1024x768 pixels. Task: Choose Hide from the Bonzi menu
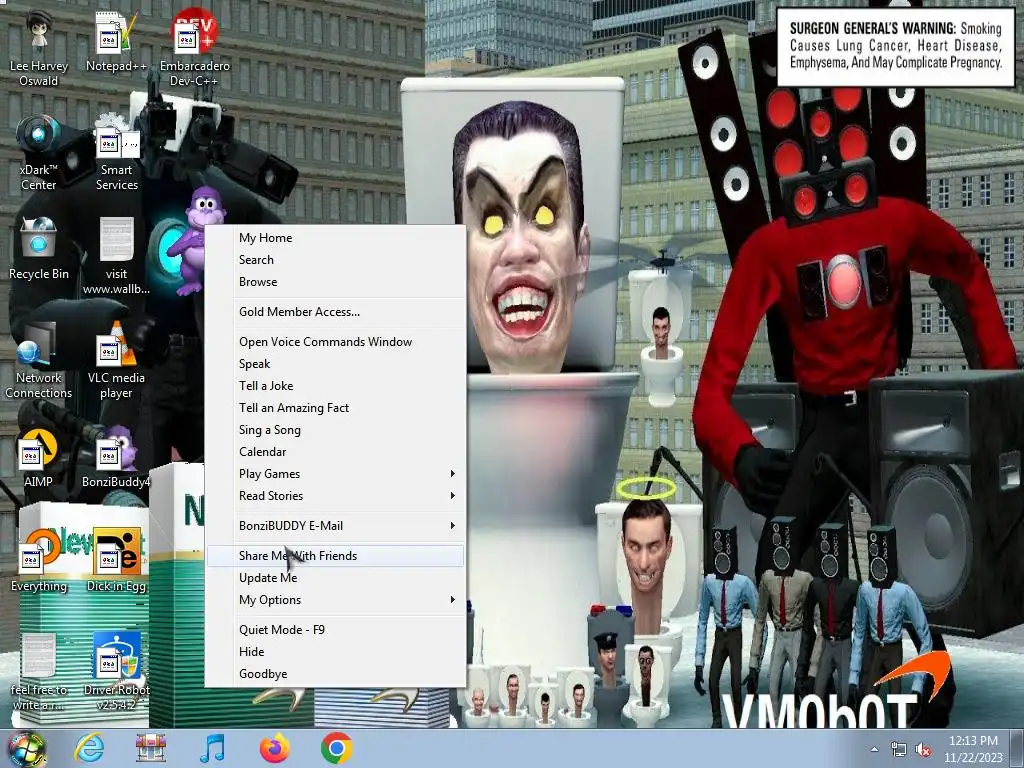coord(336,652)
